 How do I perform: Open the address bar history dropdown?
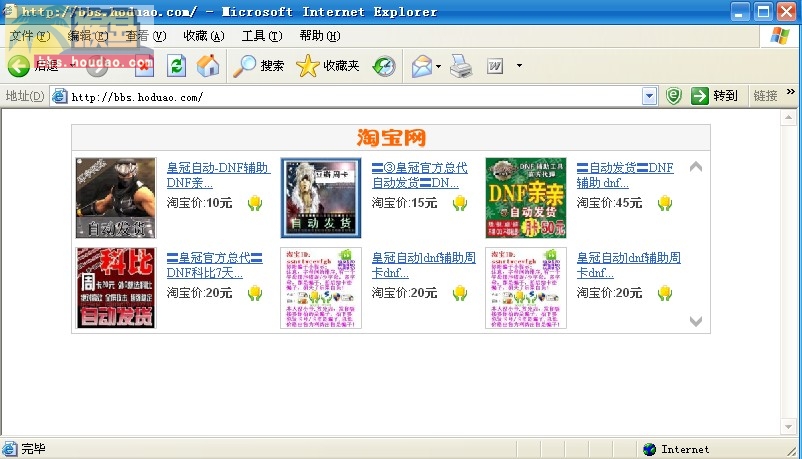click(x=649, y=96)
